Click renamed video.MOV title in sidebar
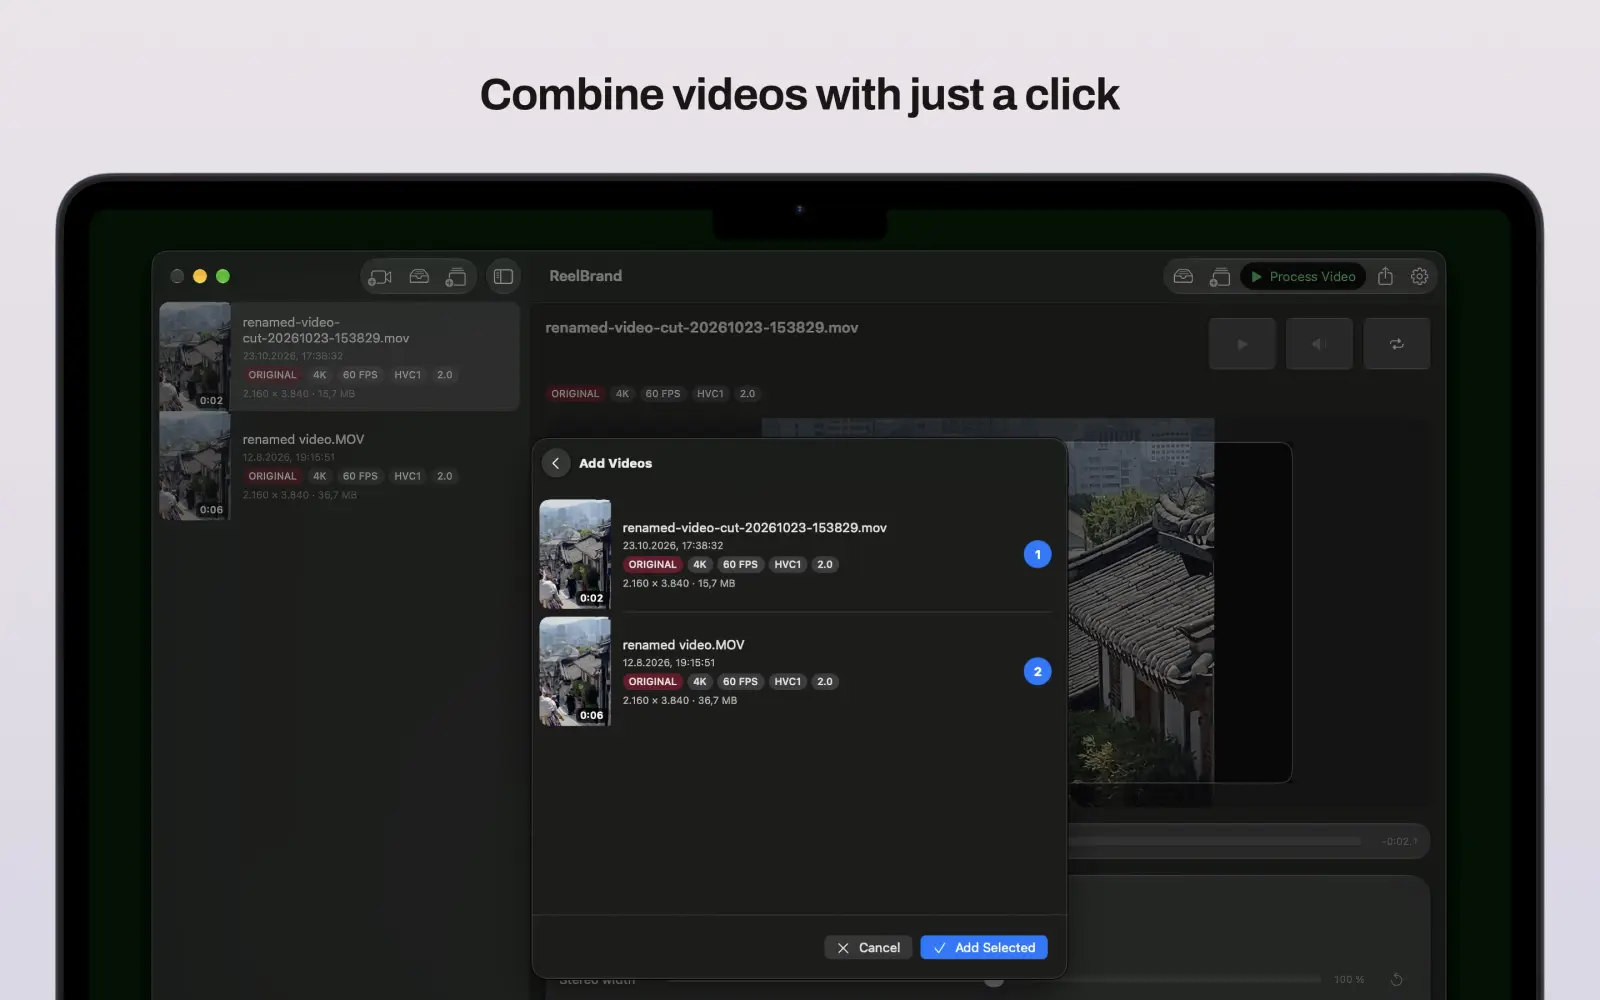This screenshot has height=1000, width=1600. pyautogui.click(x=303, y=439)
